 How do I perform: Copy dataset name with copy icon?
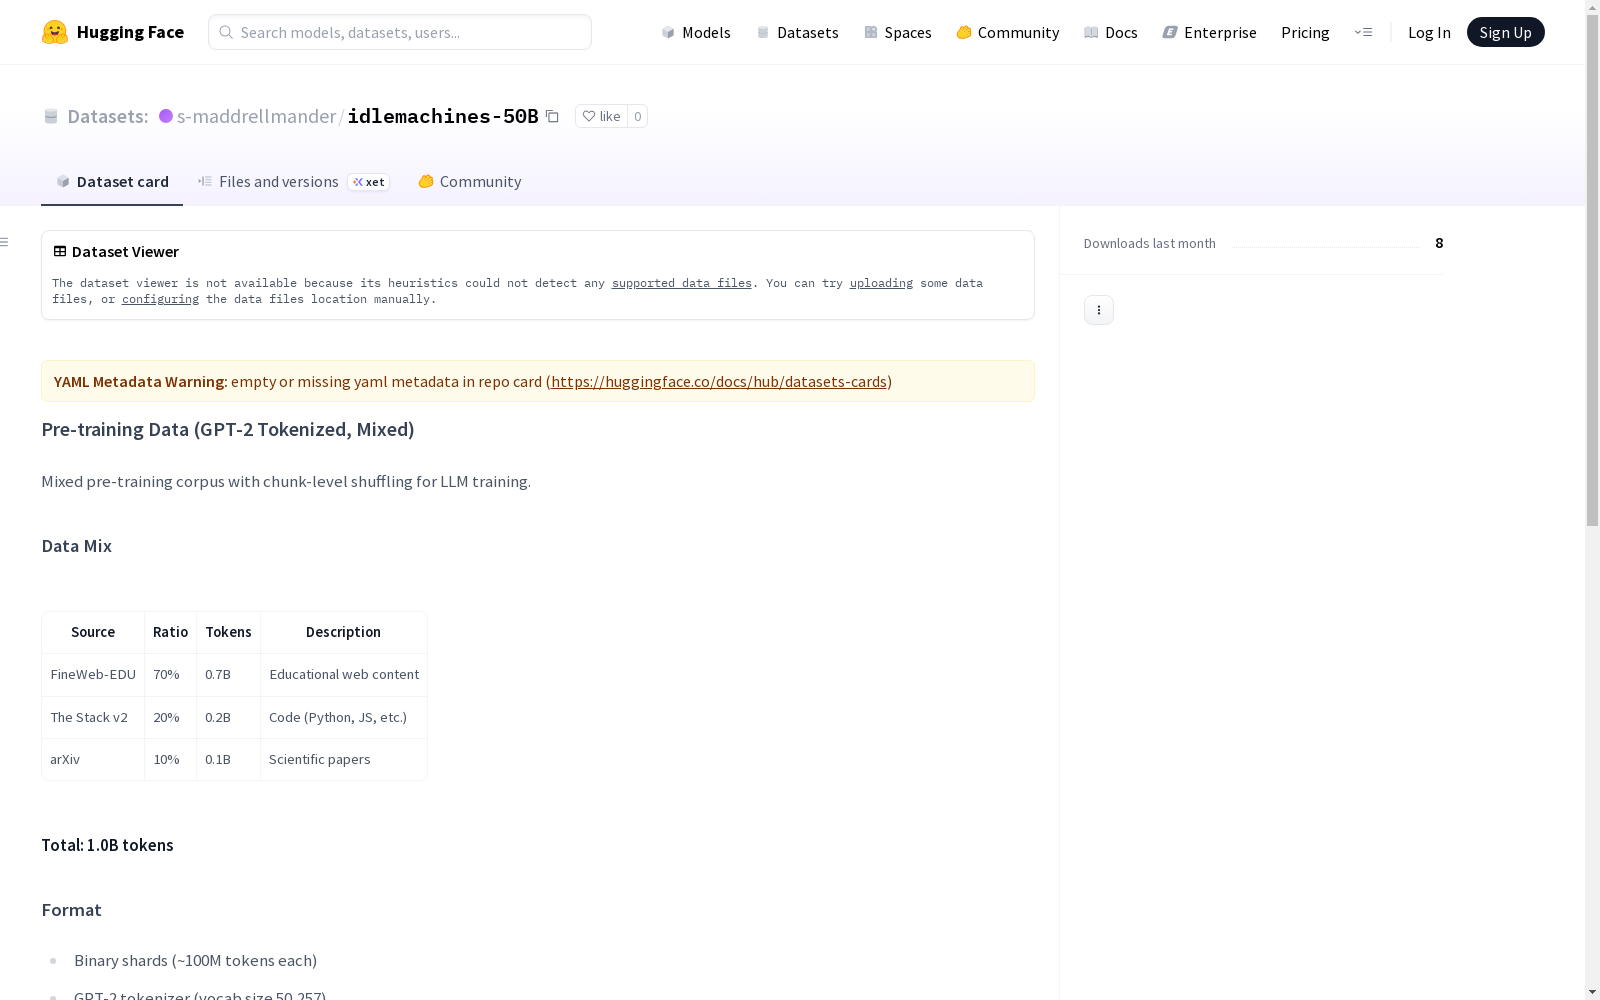tap(552, 116)
